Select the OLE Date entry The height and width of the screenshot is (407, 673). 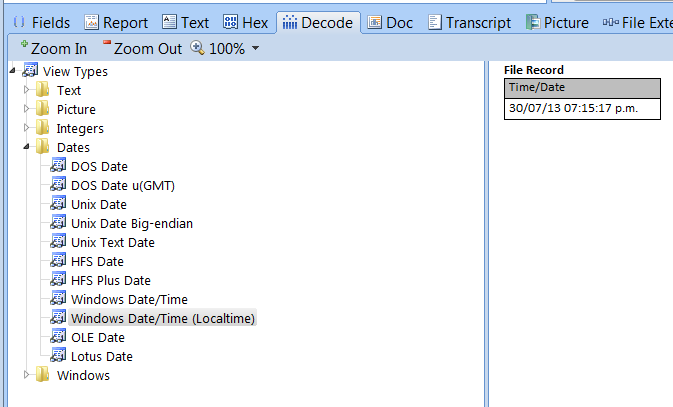coord(98,337)
